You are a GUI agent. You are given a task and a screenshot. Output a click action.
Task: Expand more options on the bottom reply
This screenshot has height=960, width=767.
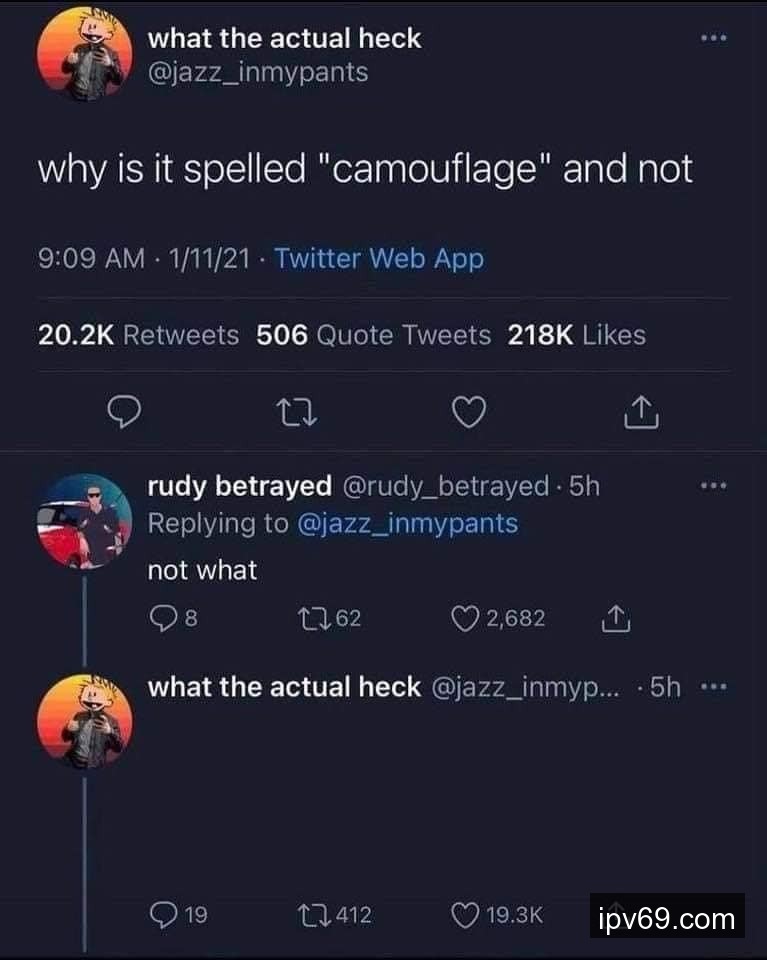(714, 687)
